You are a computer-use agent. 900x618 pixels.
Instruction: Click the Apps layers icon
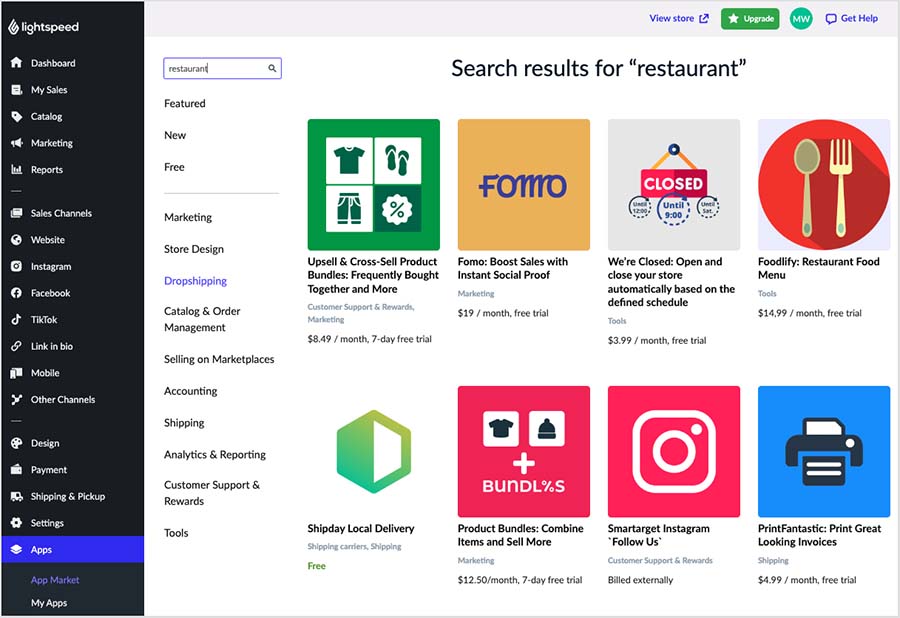[x=16, y=549]
